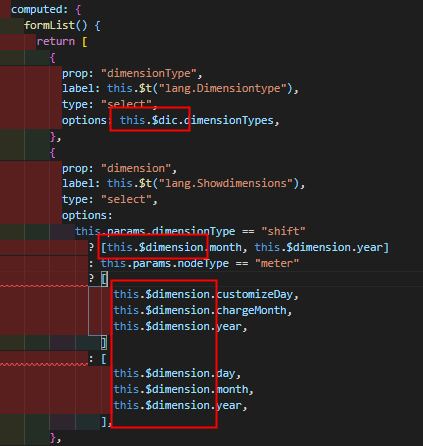Image resolution: width=423 pixels, height=446 pixels.
Task: Click "lang.Dimensiontype" translation string
Action: 223,89
